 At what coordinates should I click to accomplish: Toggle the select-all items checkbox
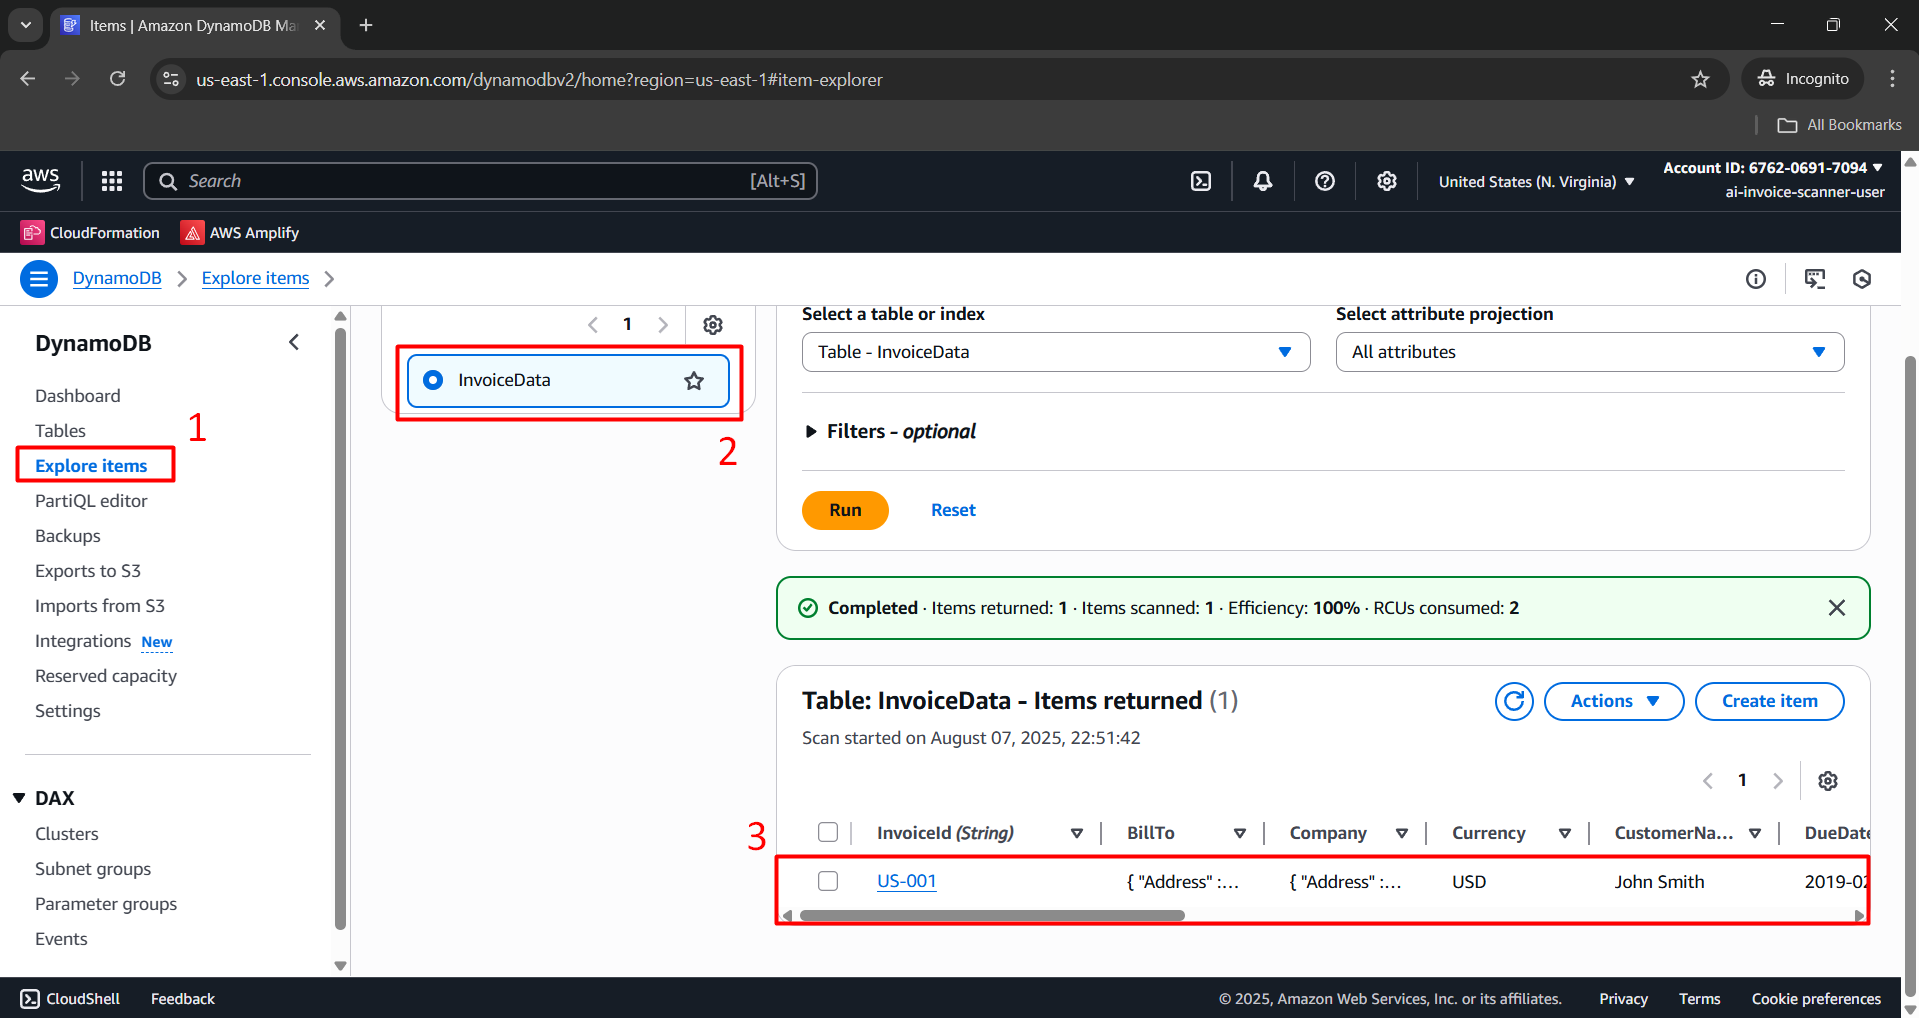(828, 832)
